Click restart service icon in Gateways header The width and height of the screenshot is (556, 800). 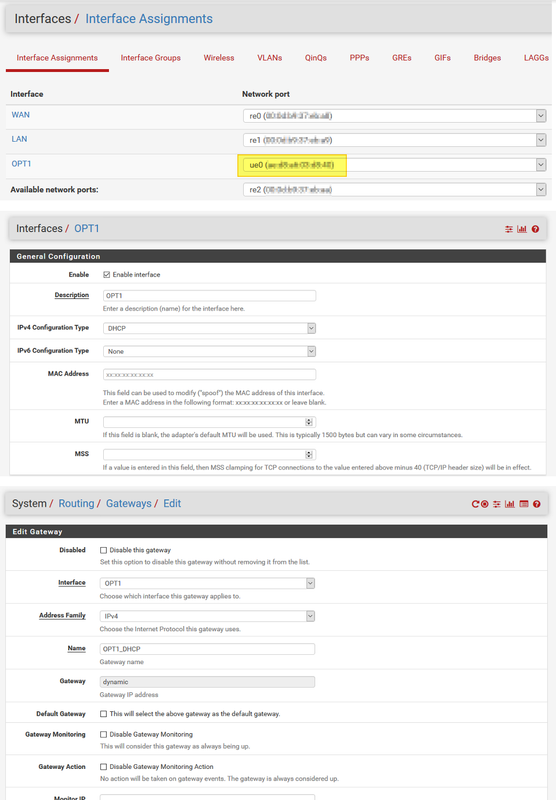pos(475,504)
